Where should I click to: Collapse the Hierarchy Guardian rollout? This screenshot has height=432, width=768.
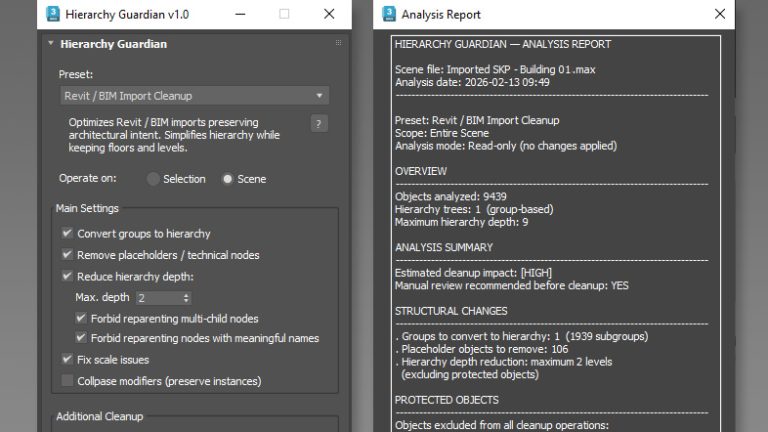[51, 44]
